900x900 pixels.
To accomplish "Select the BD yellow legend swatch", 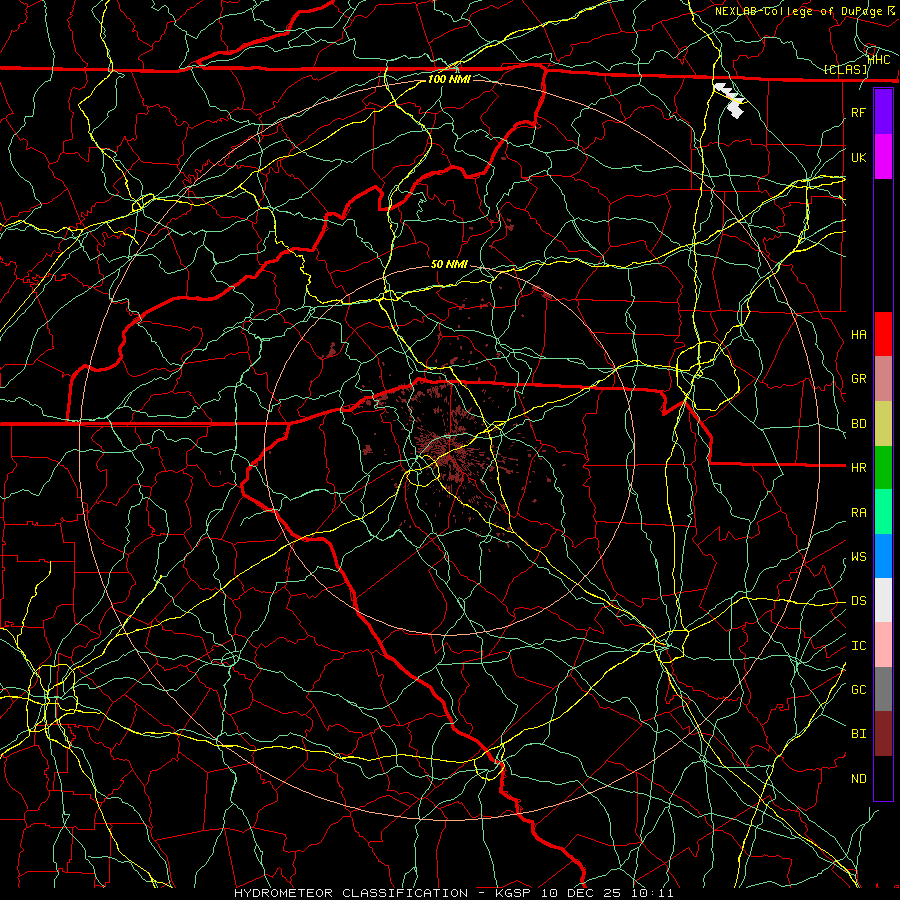I will (883, 424).
